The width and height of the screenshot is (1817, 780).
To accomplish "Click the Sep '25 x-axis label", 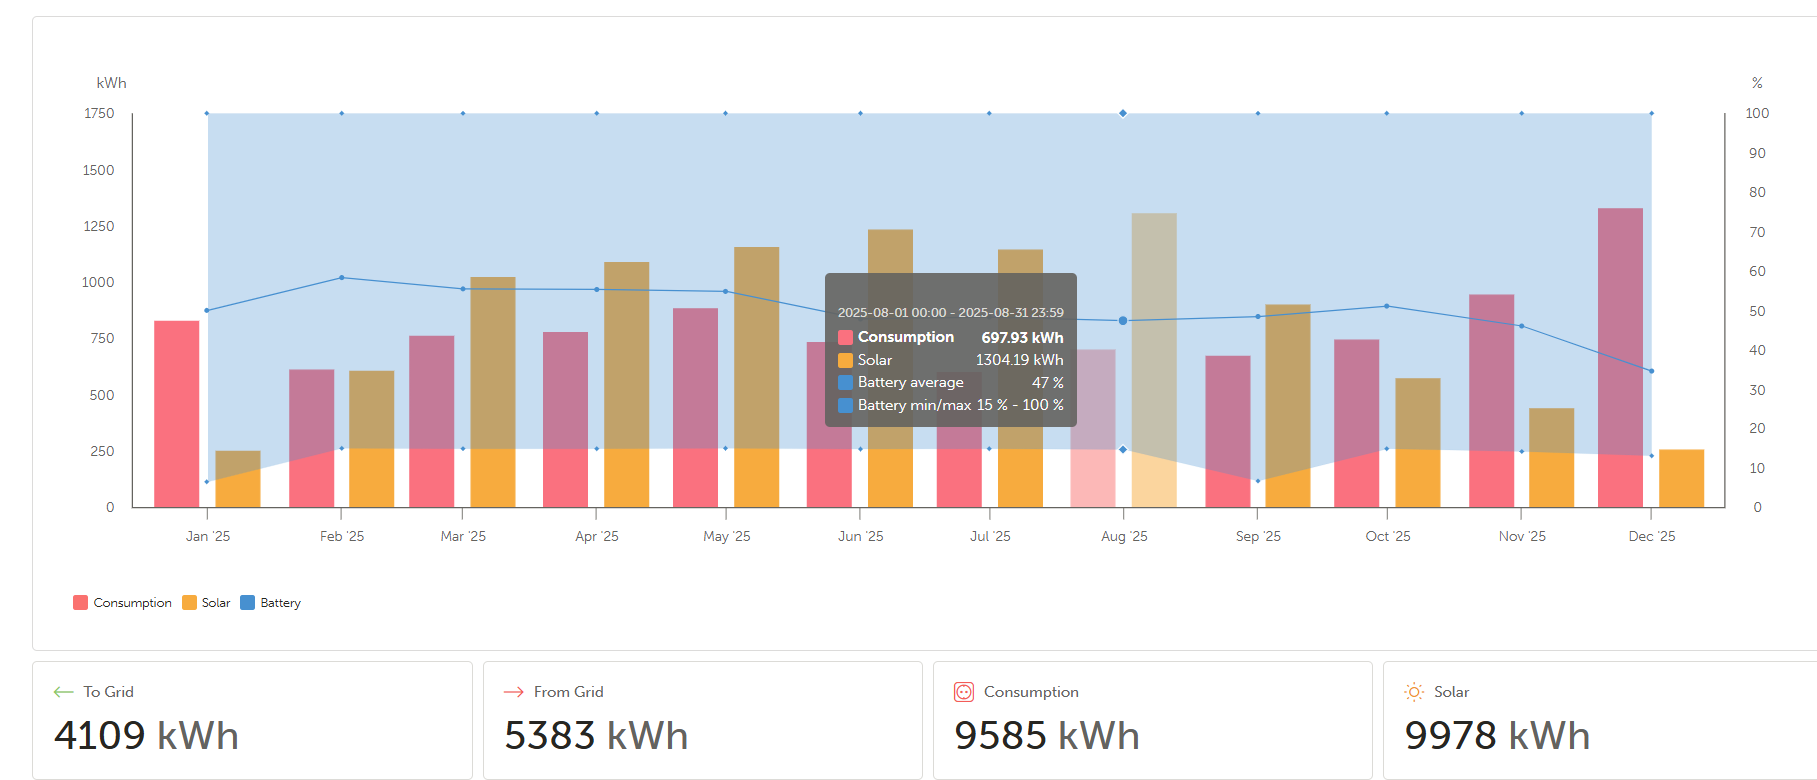I will point(1258,537).
